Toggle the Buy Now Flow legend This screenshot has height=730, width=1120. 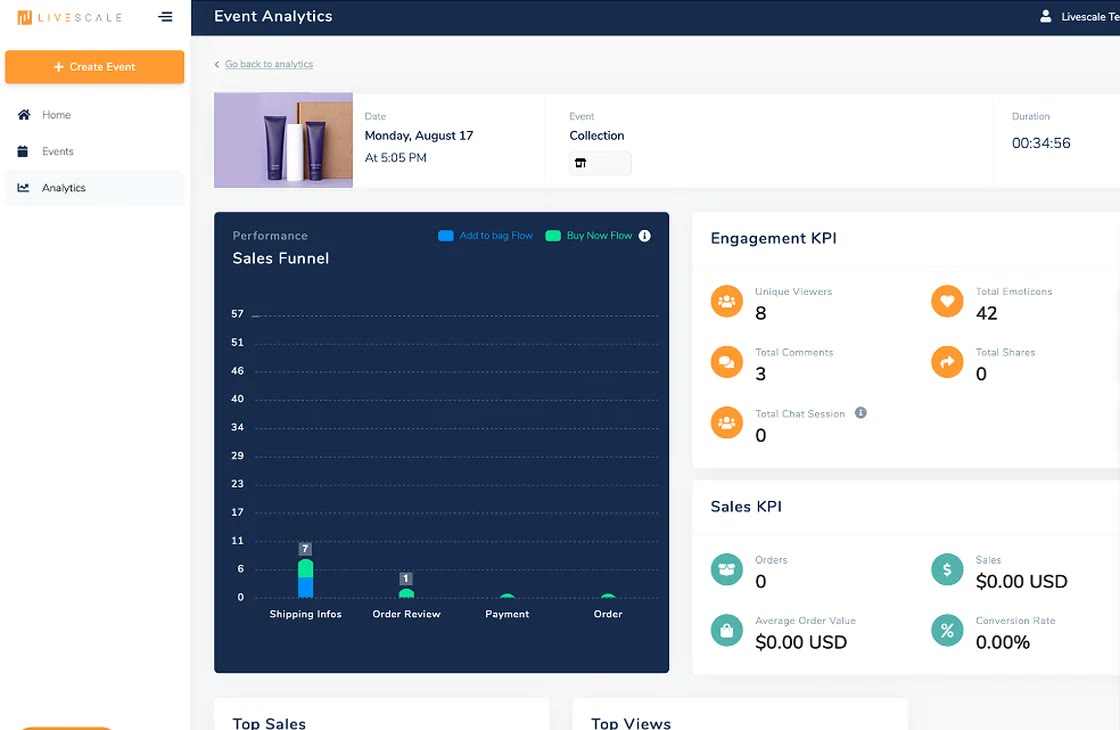(589, 236)
